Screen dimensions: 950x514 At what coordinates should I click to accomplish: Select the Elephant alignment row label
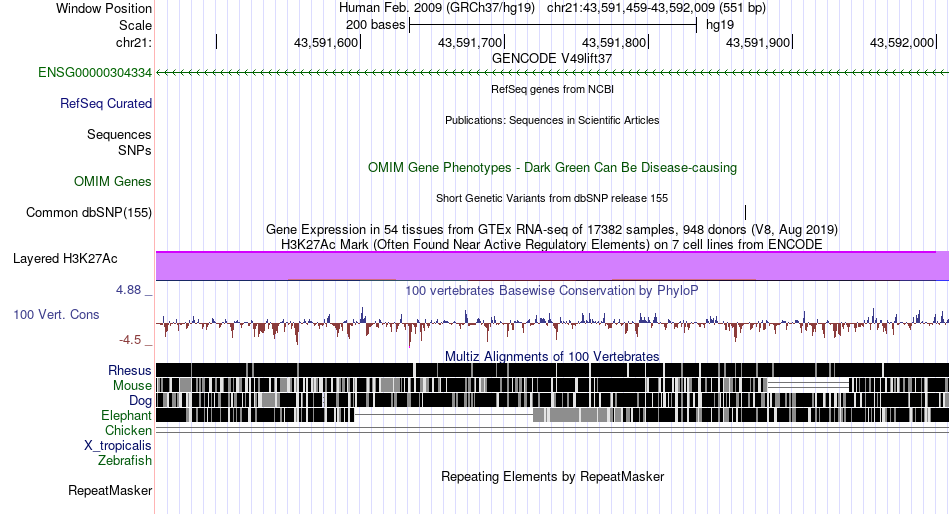coord(126,416)
